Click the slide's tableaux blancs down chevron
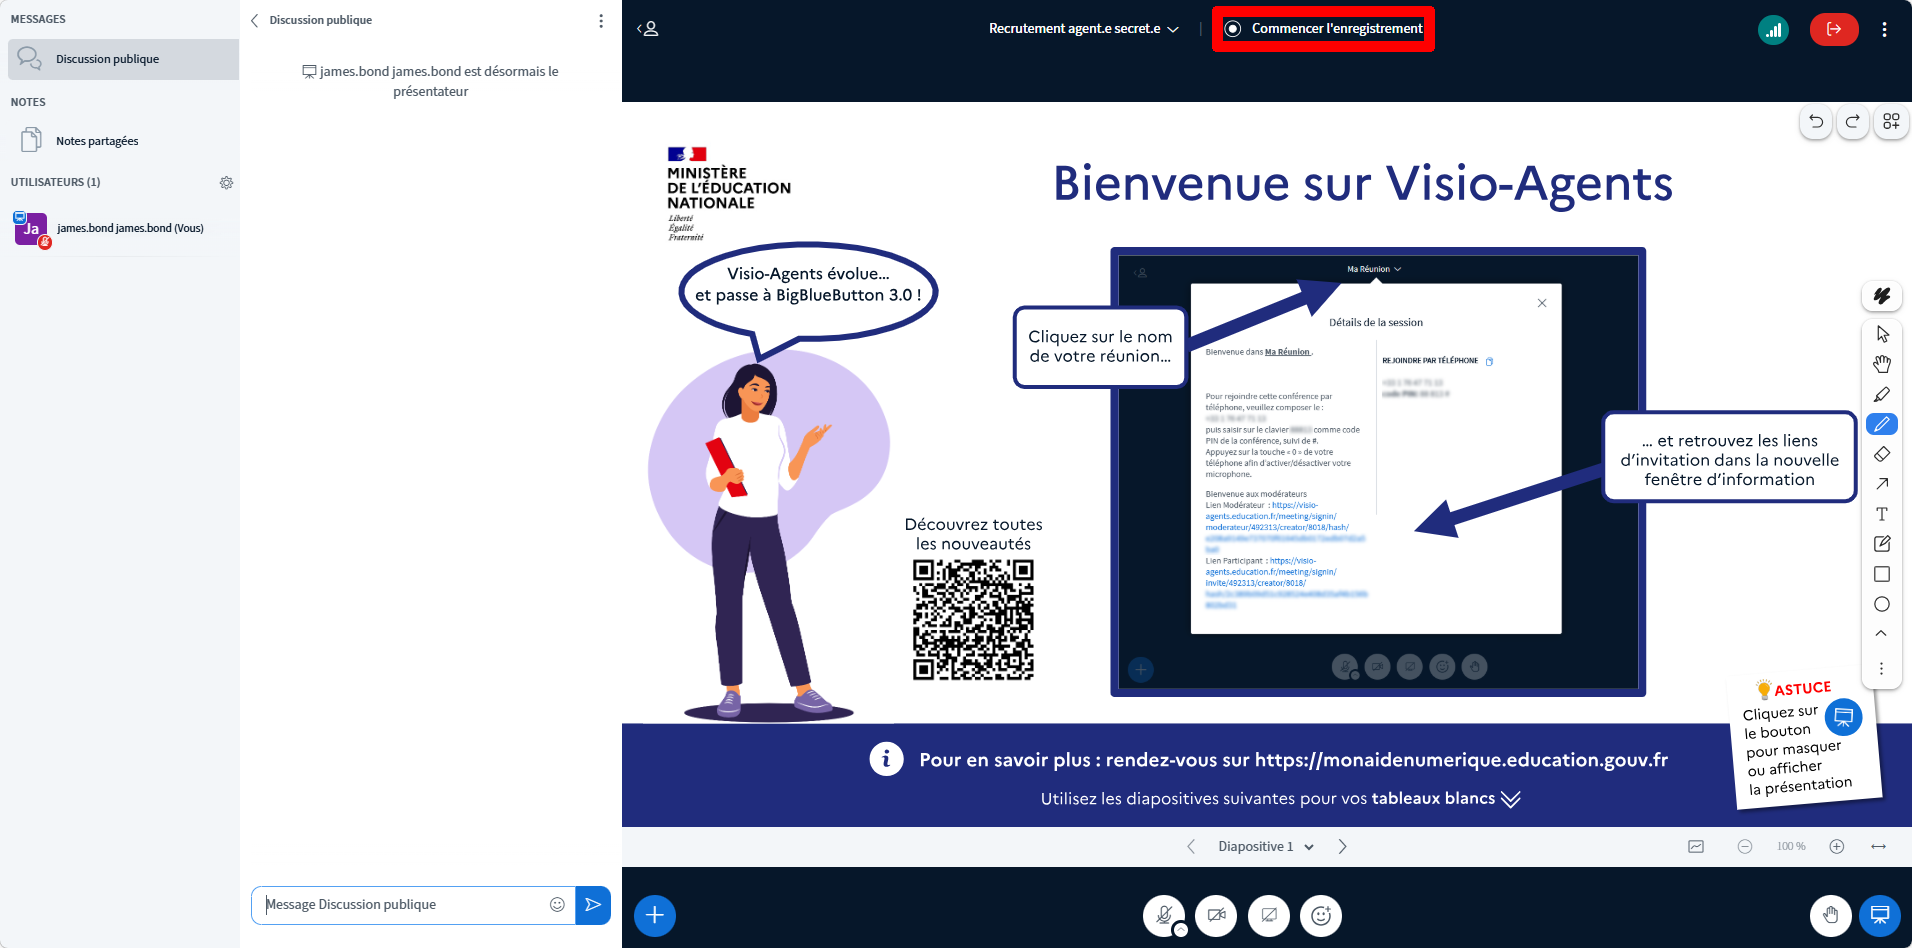 1510,799
